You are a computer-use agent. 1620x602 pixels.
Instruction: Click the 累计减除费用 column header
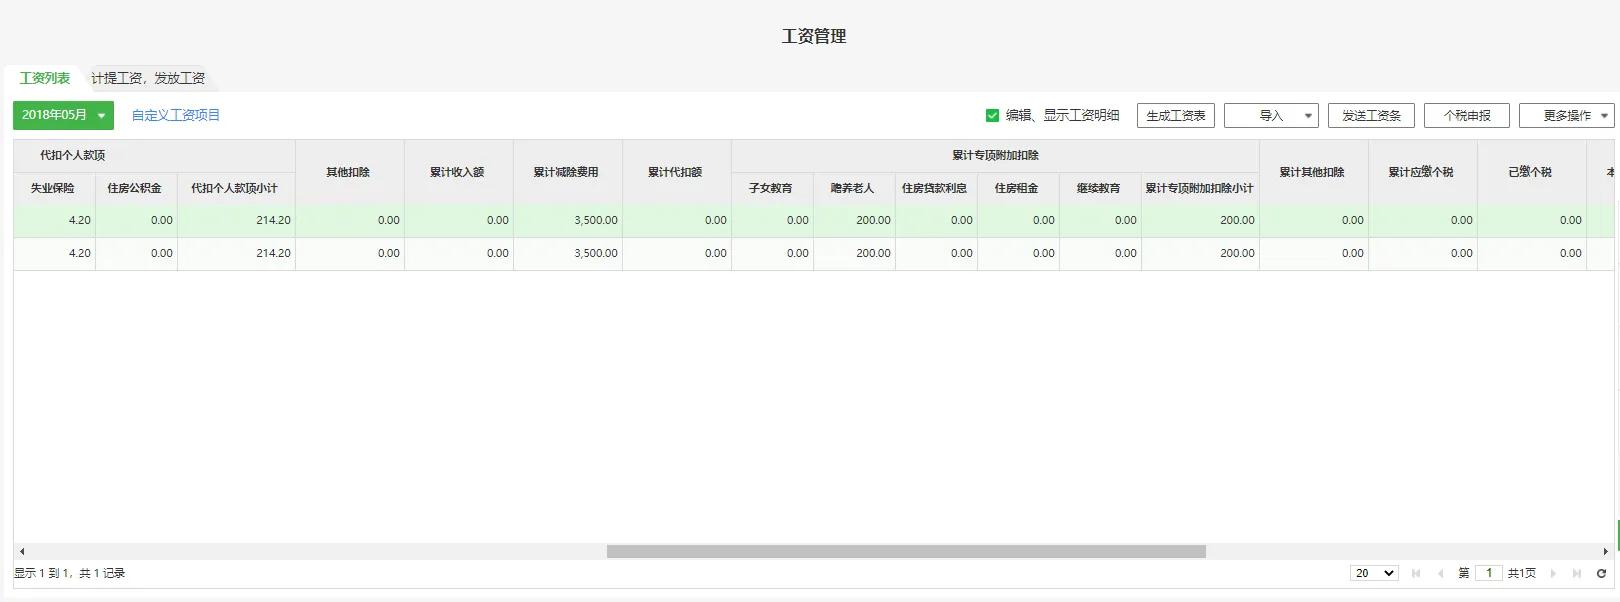tap(567, 172)
